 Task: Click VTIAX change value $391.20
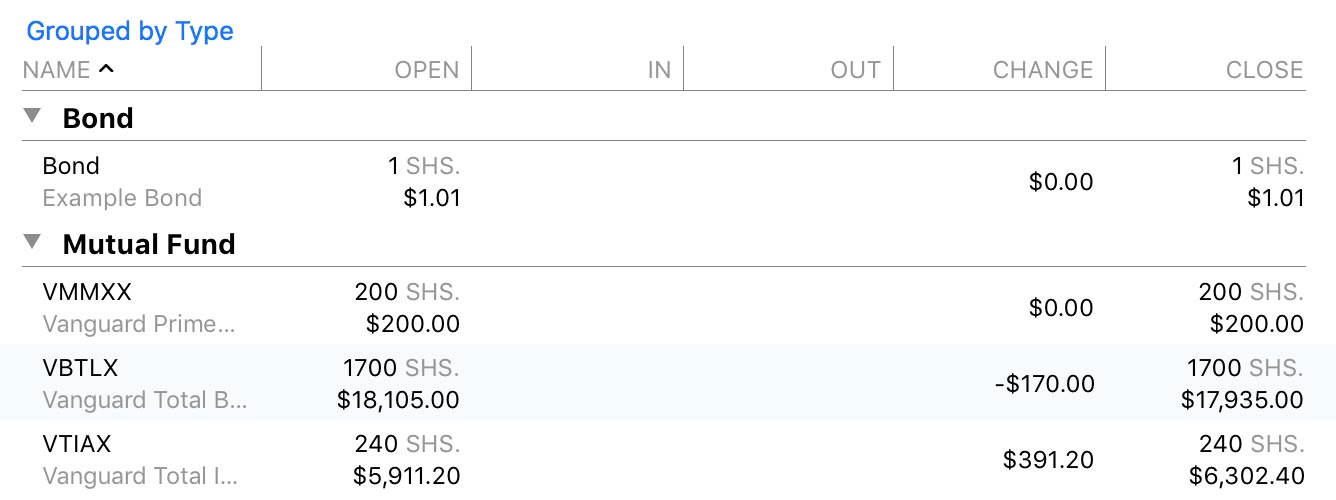[1048, 460]
